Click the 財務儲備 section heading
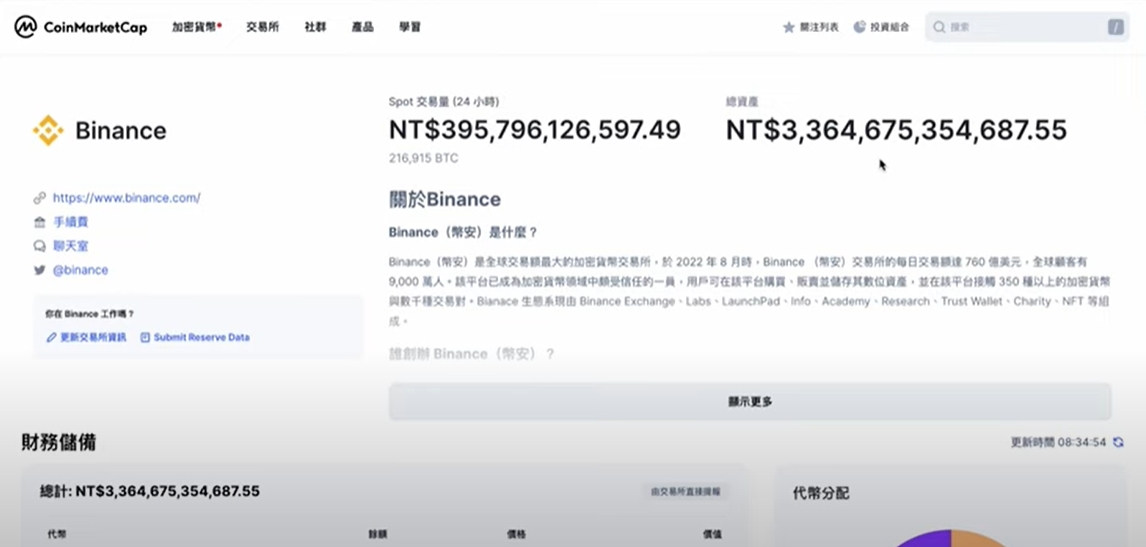The width and height of the screenshot is (1146, 547). tap(58, 442)
